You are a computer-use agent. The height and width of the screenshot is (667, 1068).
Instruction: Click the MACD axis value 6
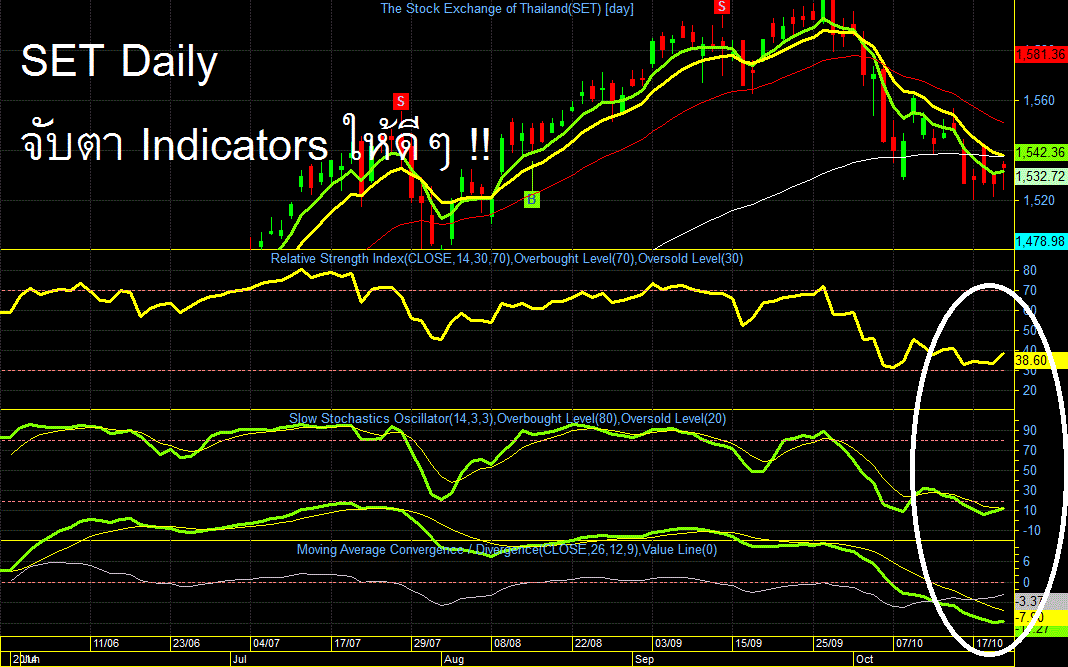[1026, 562]
